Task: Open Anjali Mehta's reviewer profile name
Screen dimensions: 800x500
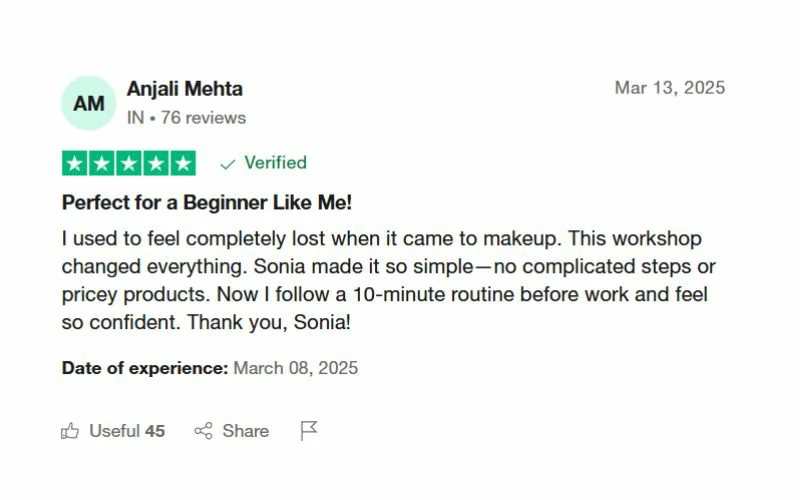Action: point(184,89)
